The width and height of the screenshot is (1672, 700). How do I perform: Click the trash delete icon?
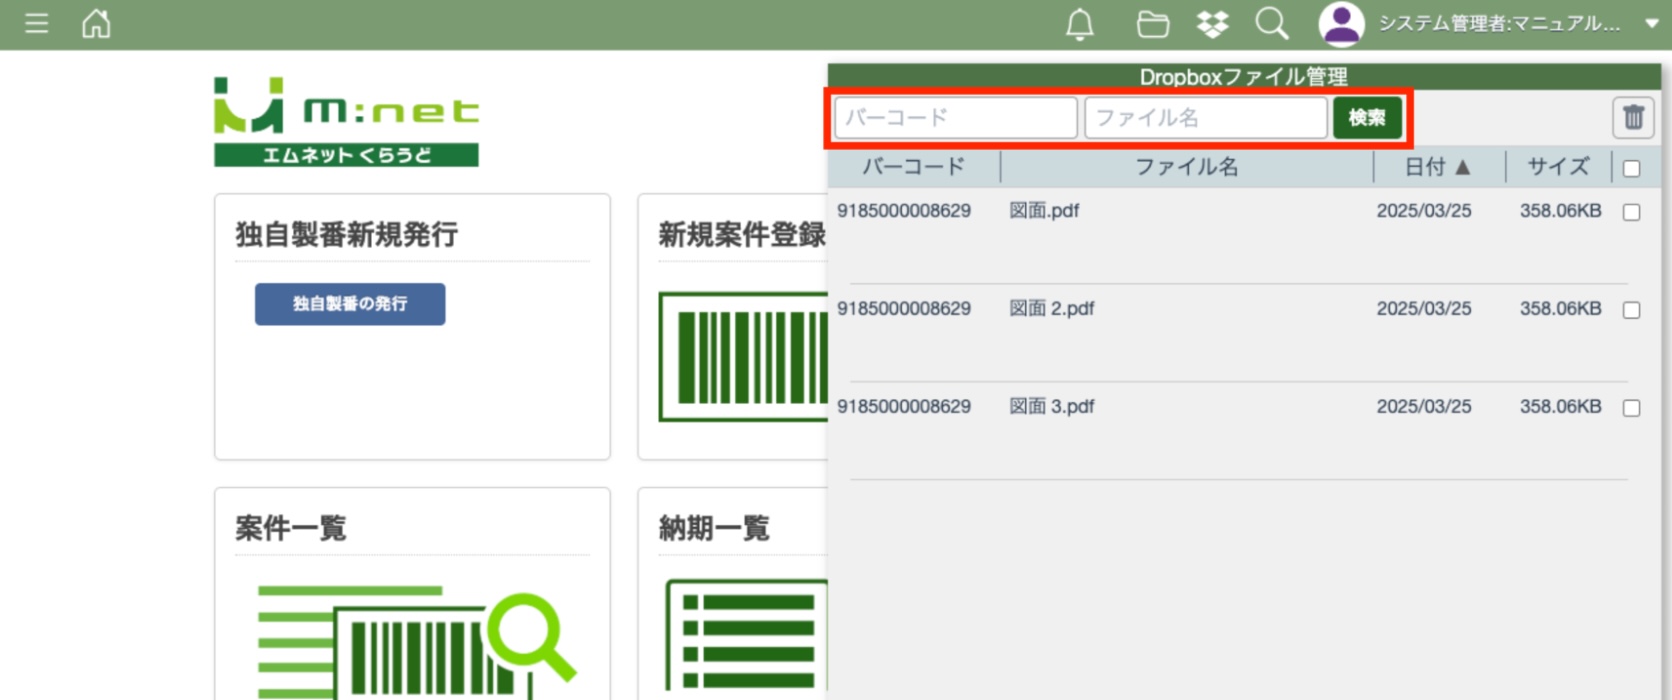[x=1633, y=118]
